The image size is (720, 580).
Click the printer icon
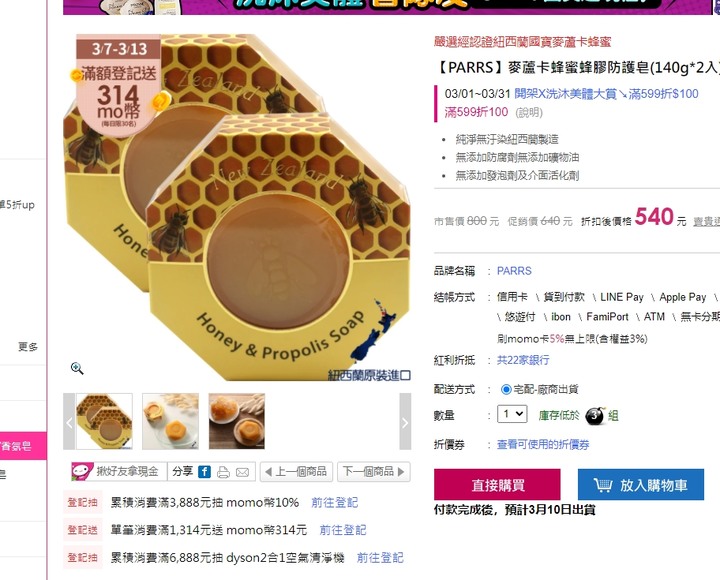[223, 472]
